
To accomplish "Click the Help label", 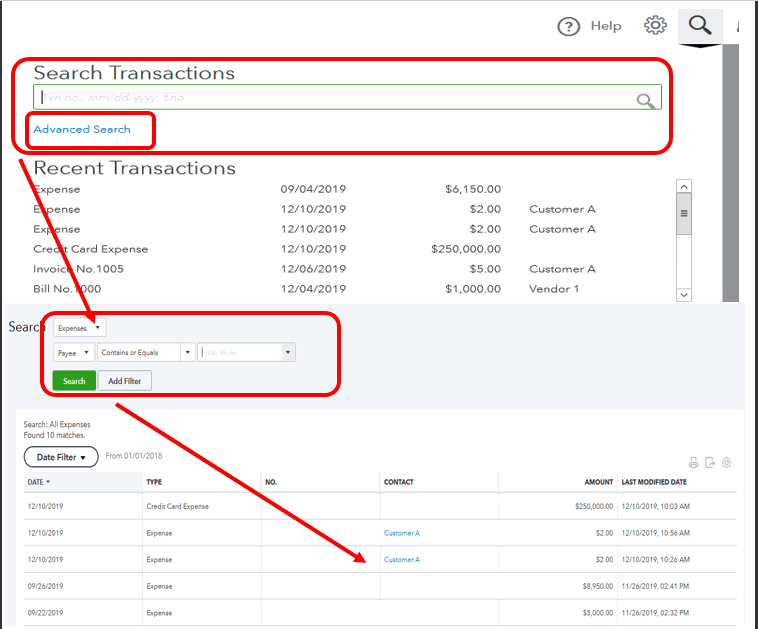I will point(606,26).
